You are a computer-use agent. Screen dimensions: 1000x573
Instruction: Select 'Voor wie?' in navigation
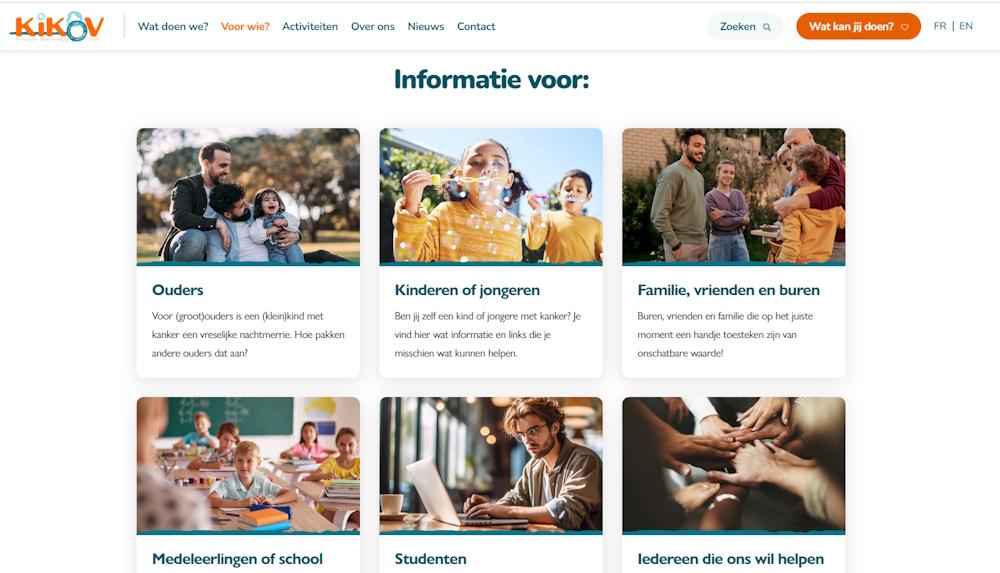[x=245, y=26]
